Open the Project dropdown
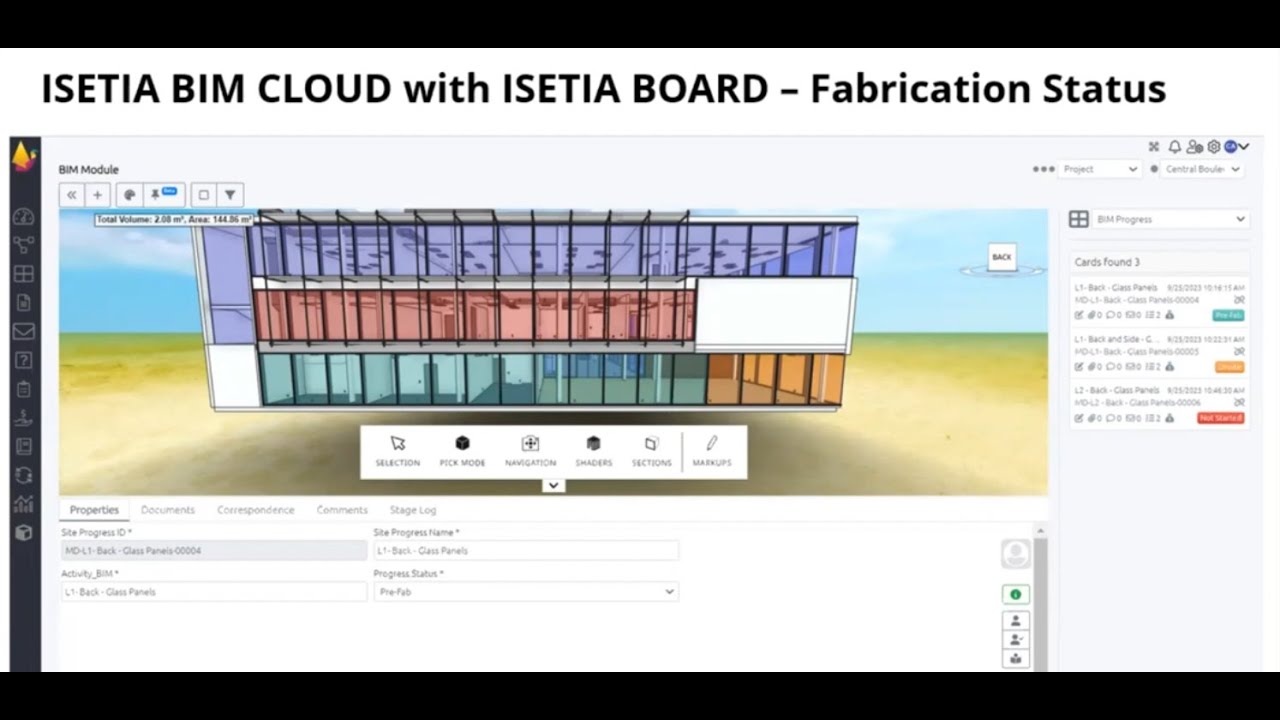This screenshot has width=1280, height=720. (1100, 169)
